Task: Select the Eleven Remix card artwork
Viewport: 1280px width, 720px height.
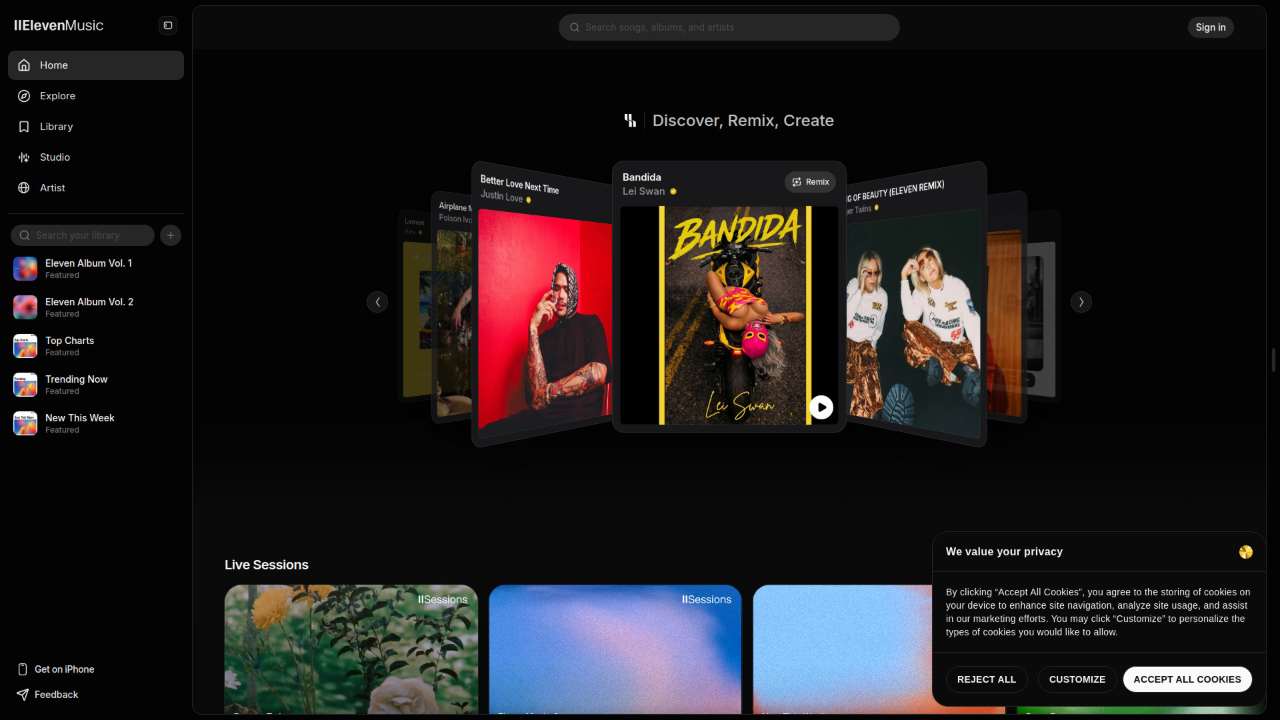Action: 913,320
